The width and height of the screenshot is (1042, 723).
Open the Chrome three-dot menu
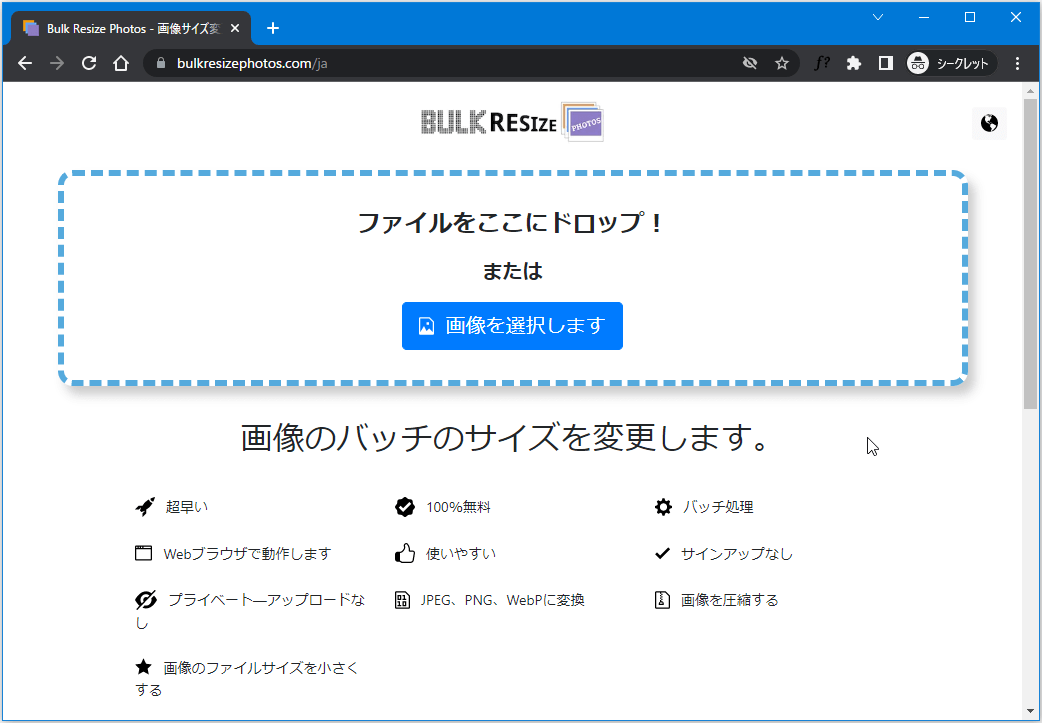click(x=1017, y=64)
